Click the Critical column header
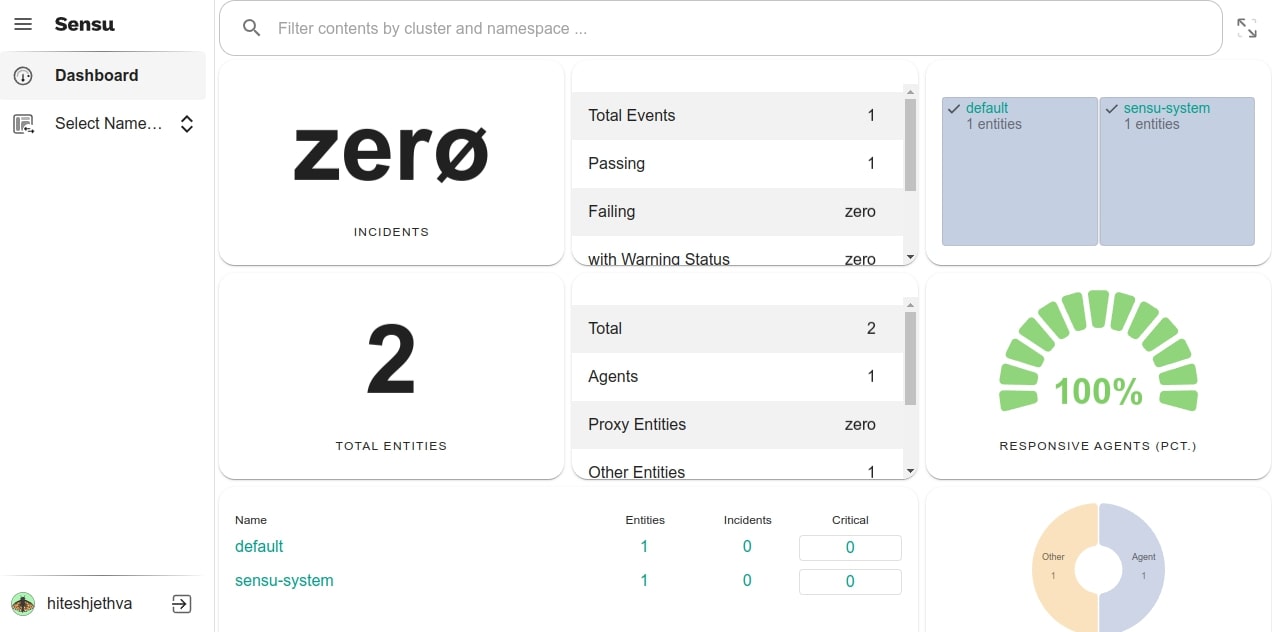The width and height of the screenshot is (1272, 632). pyautogui.click(x=850, y=520)
